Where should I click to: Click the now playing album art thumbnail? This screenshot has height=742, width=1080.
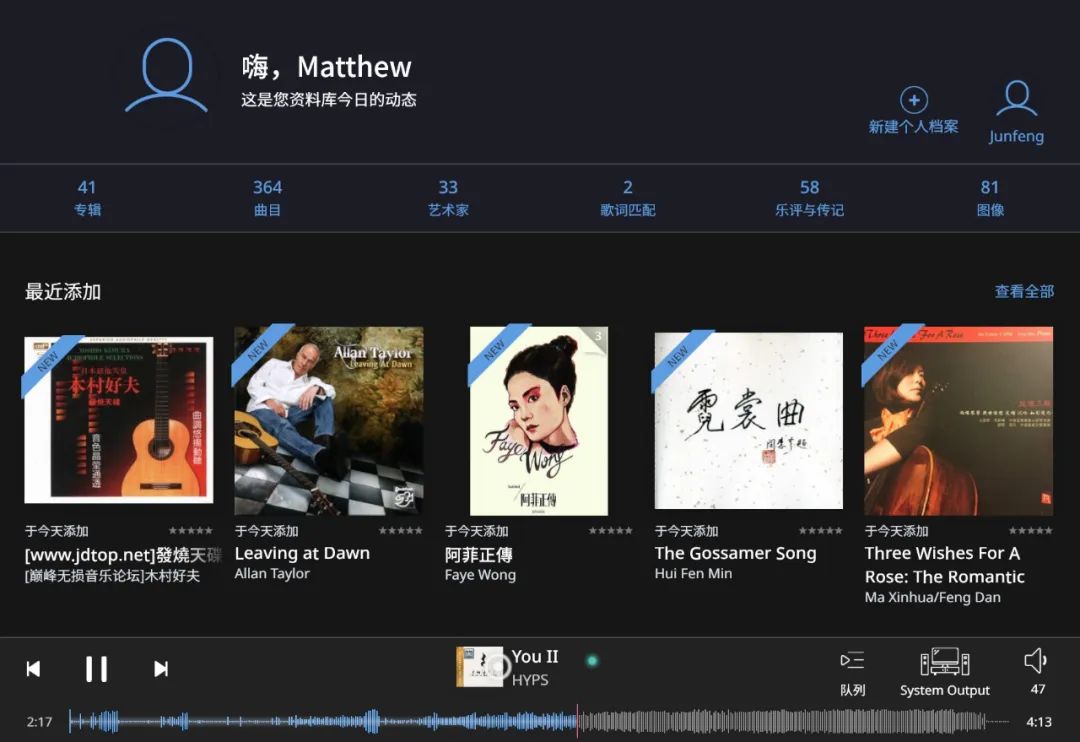pyautogui.click(x=479, y=666)
